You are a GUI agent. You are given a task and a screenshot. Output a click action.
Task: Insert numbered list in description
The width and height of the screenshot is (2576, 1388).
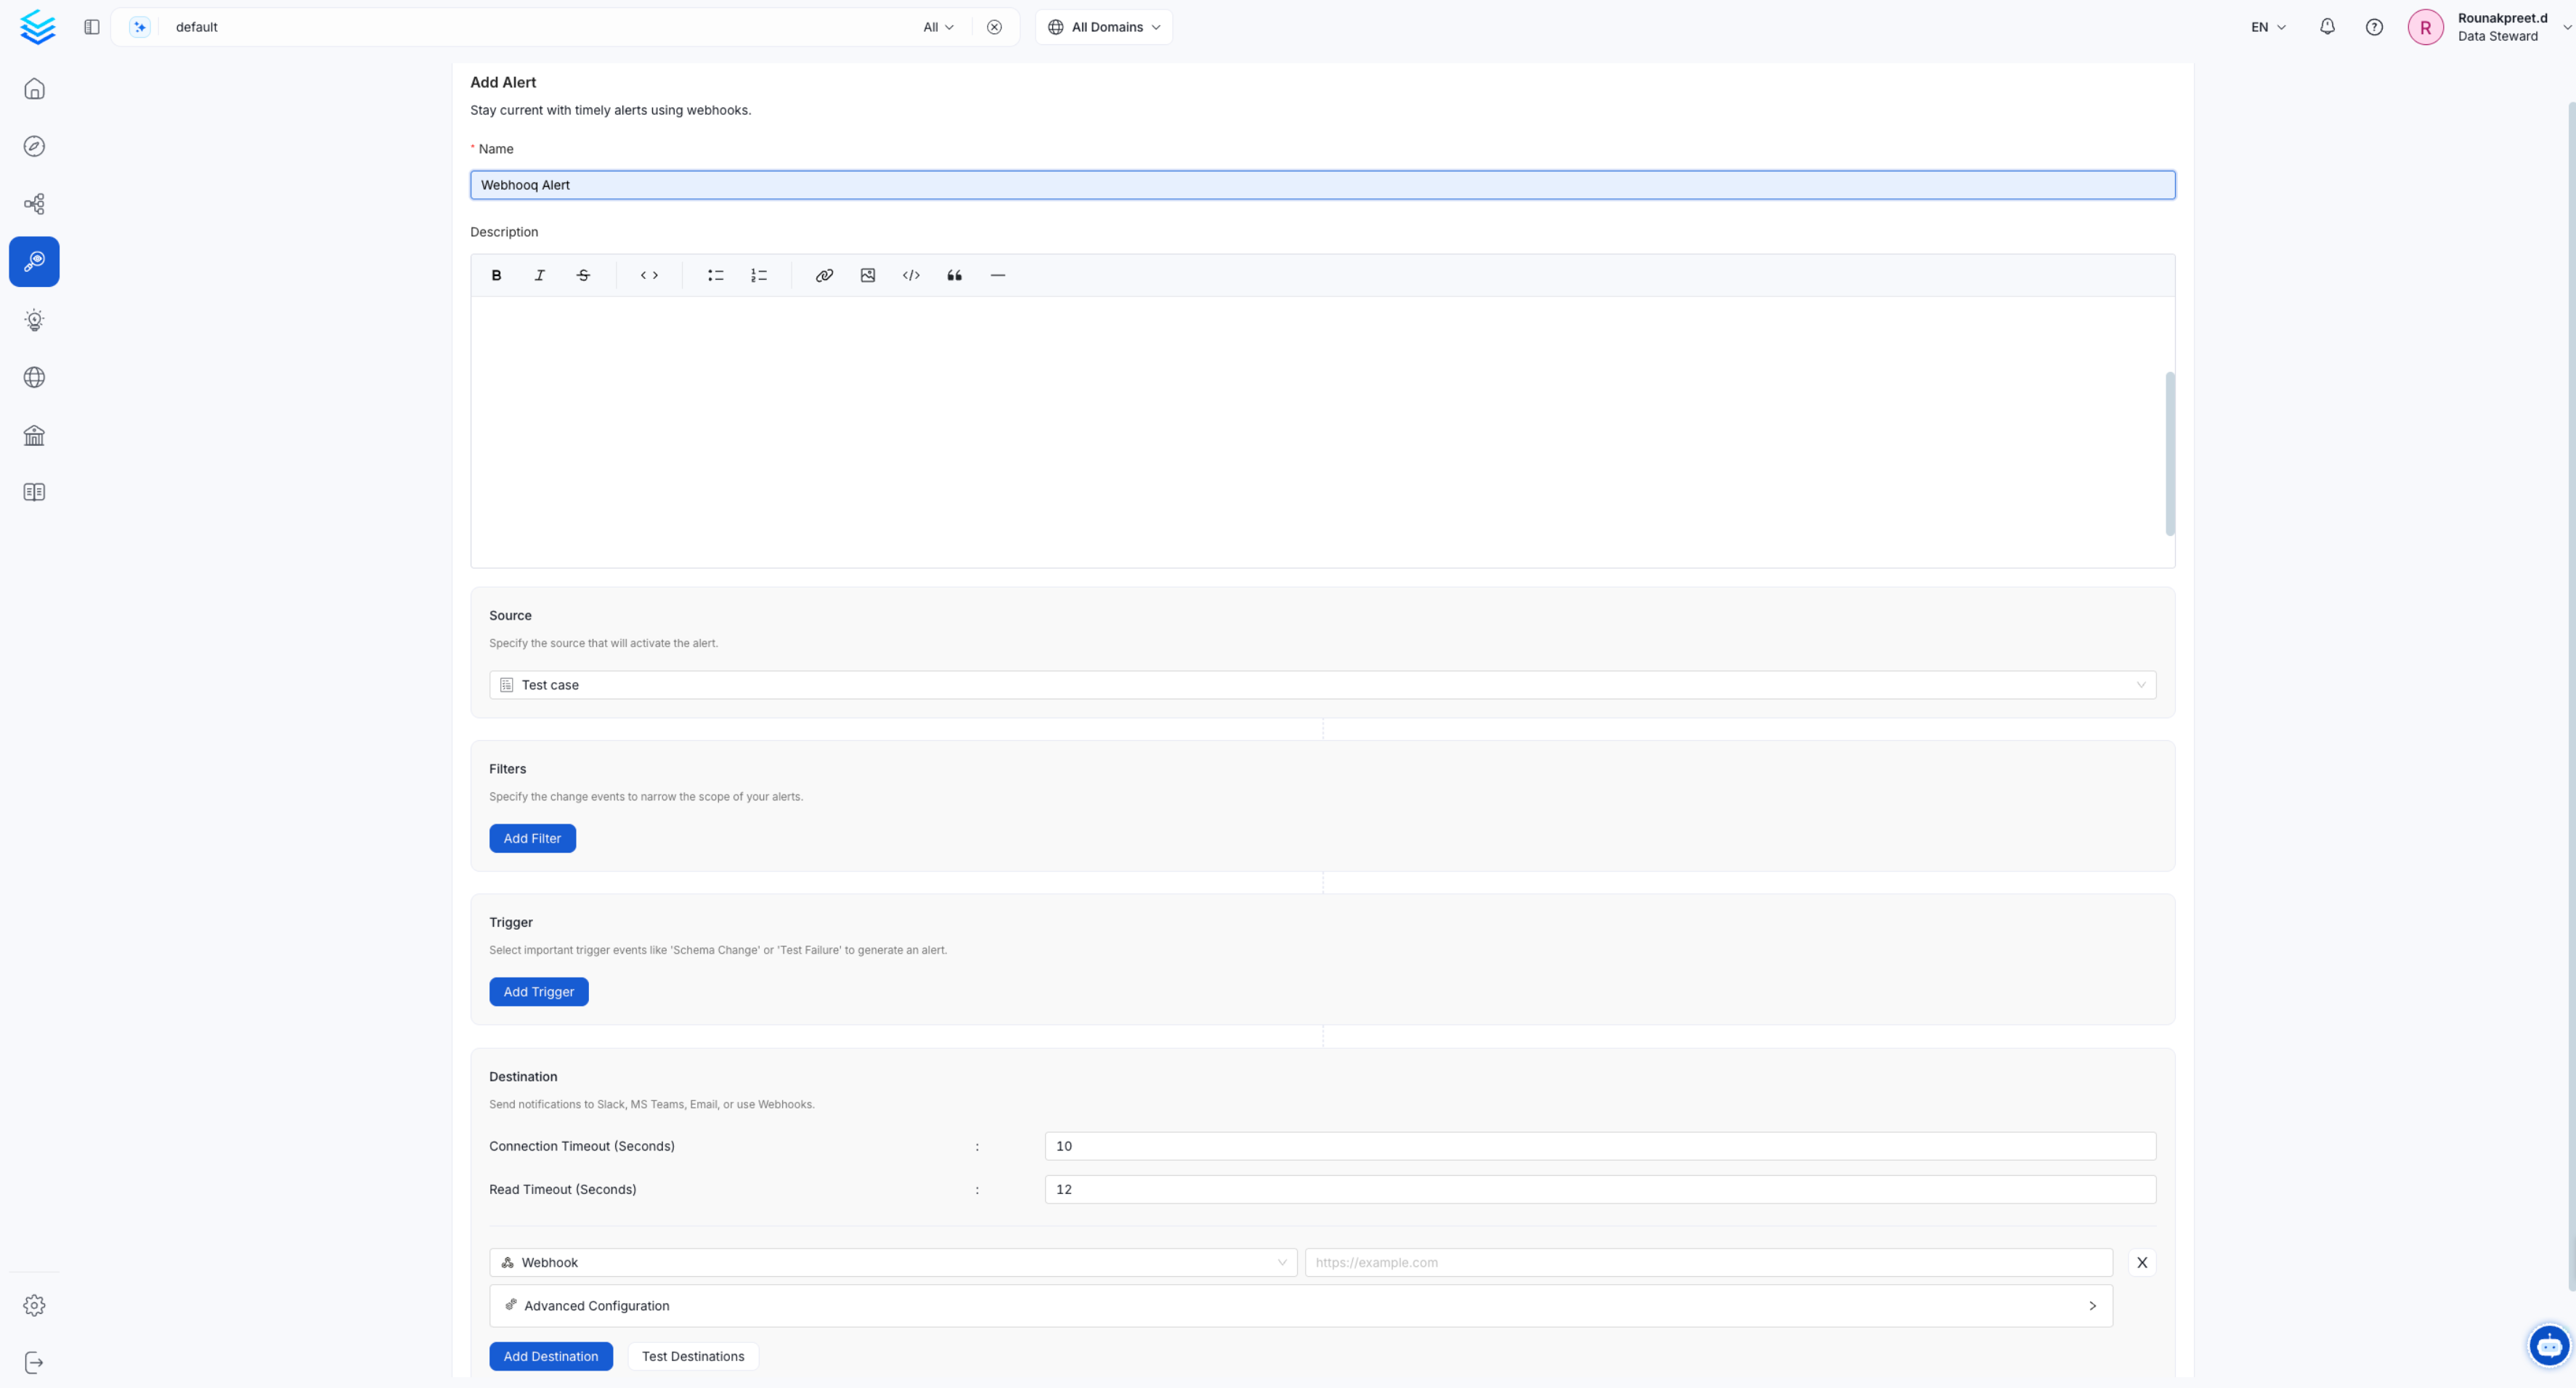[x=759, y=275]
